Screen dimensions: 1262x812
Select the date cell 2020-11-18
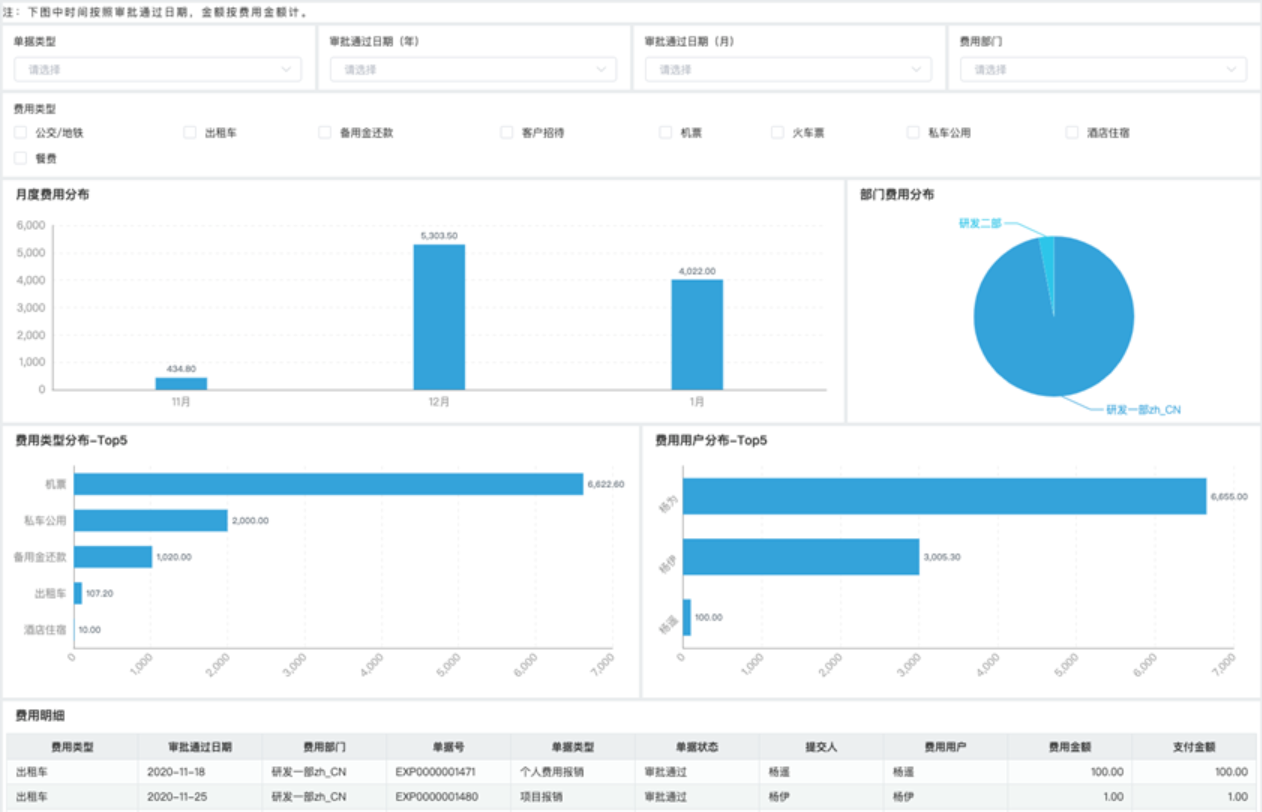coord(175,772)
